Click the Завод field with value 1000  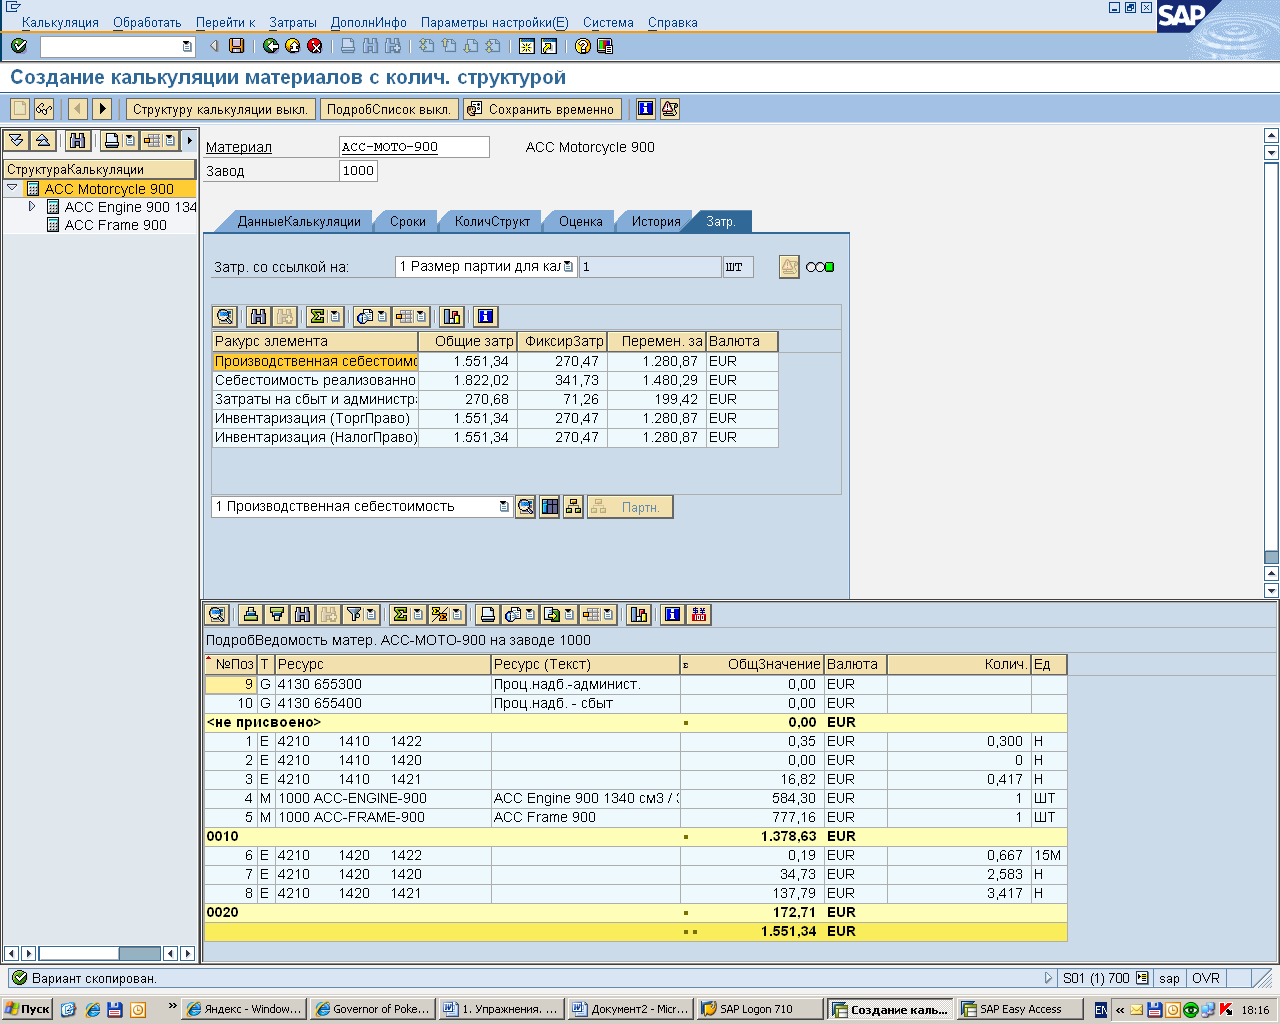(x=358, y=171)
